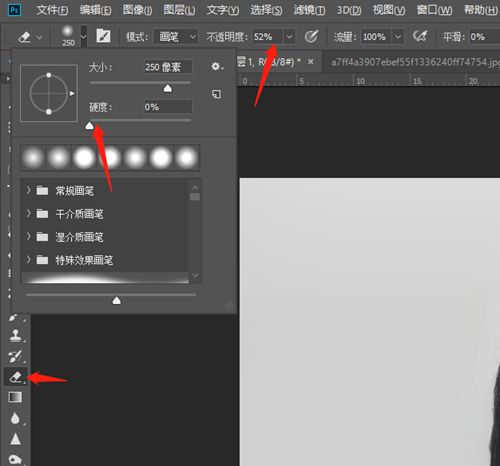Image resolution: width=500 pixels, height=466 pixels.
Task: Select the Sharpen triangle tool icon
Action: pos(15,439)
